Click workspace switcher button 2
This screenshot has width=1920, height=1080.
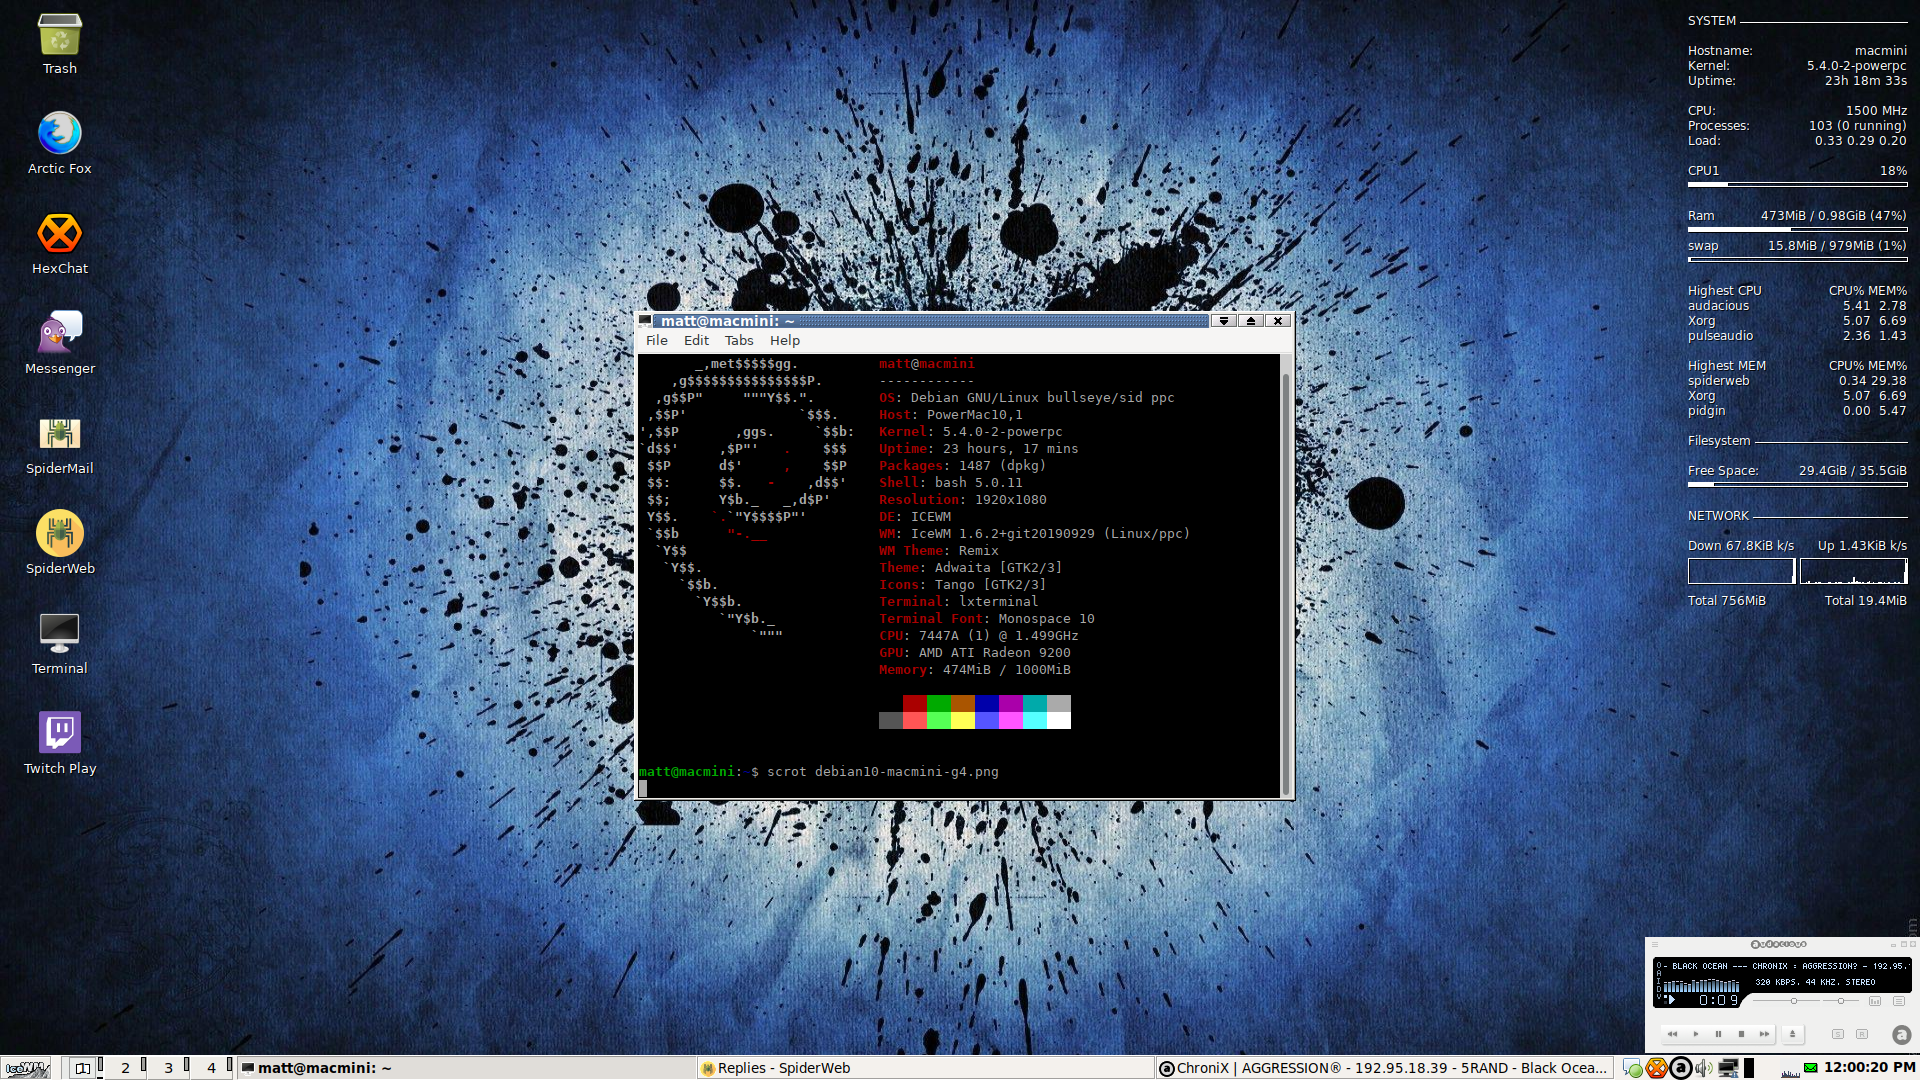(x=128, y=1067)
